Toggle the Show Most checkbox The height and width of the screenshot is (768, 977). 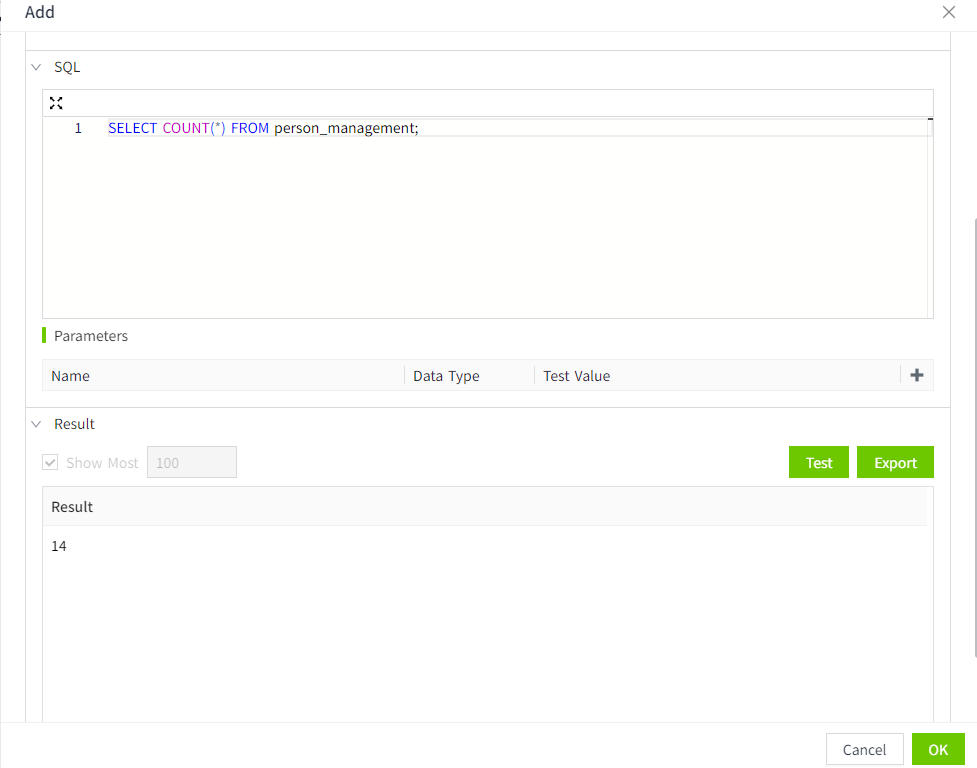tap(50, 463)
